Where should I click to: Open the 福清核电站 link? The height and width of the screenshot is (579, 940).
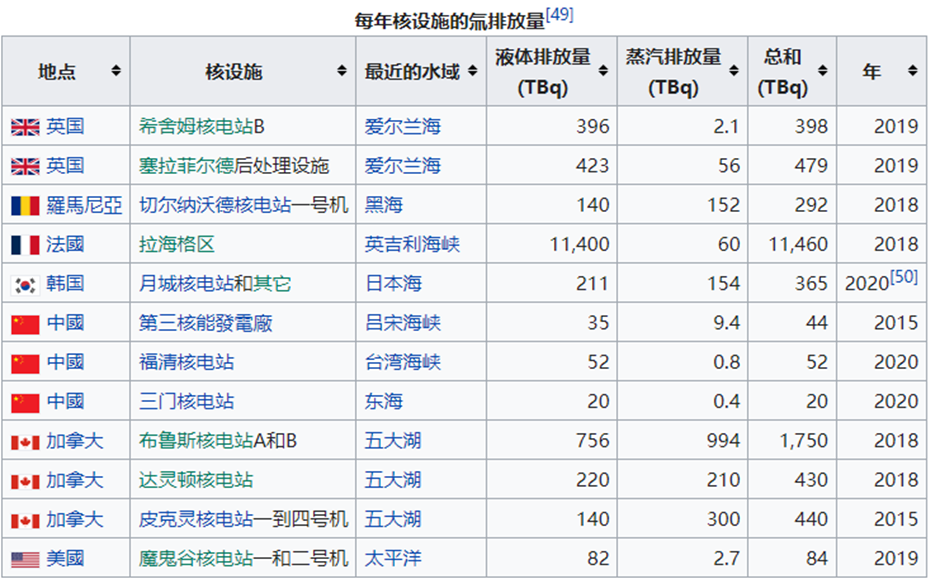[186, 362]
